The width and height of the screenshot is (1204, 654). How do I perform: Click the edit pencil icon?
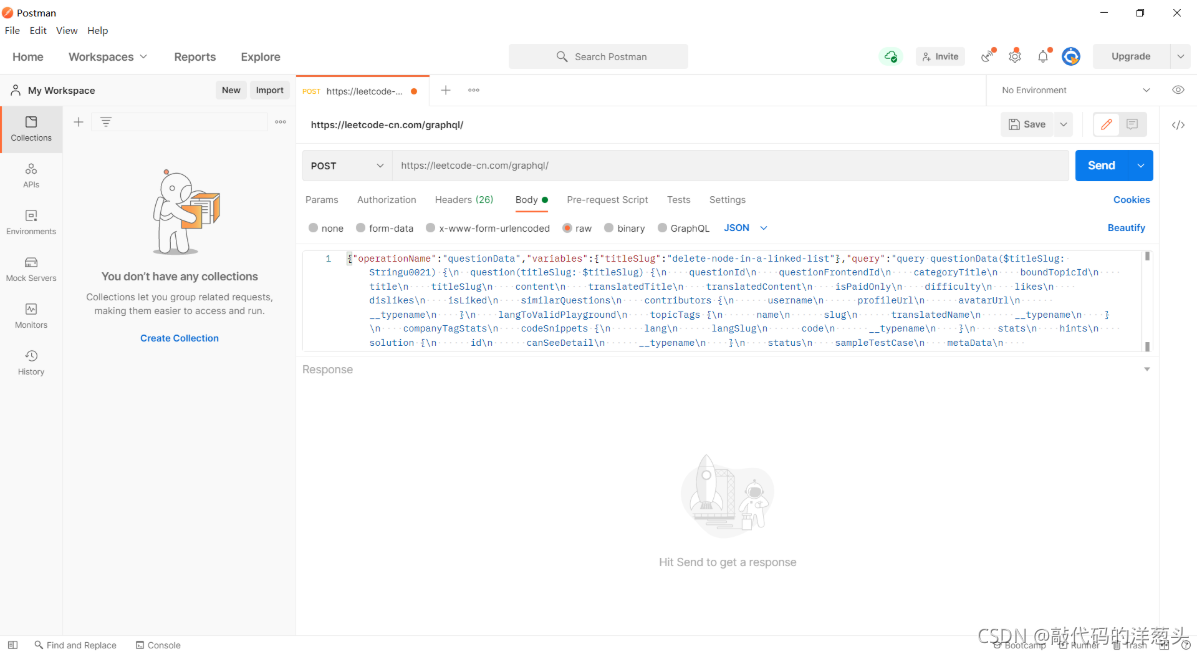pos(1106,124)
